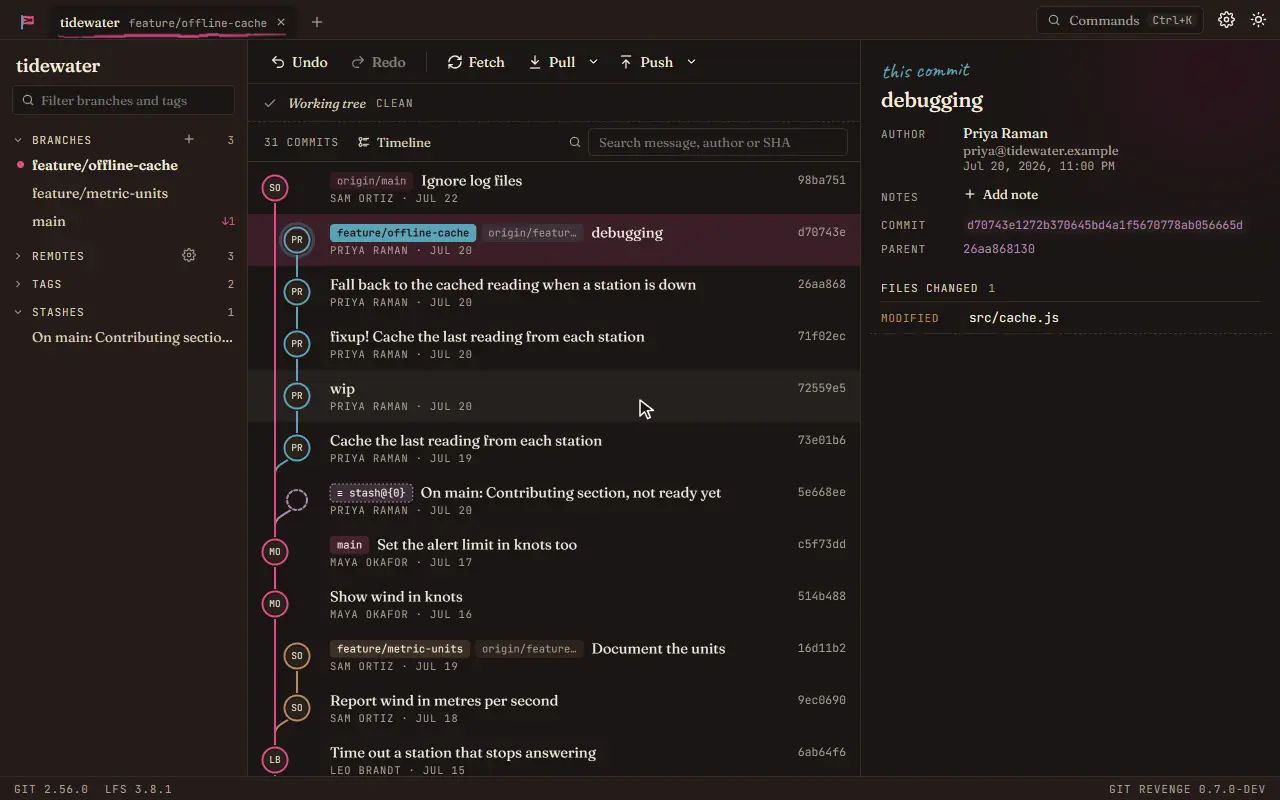Select the main branch in sidebar
Screen dimensions: 1280x800
click(124, 221)
